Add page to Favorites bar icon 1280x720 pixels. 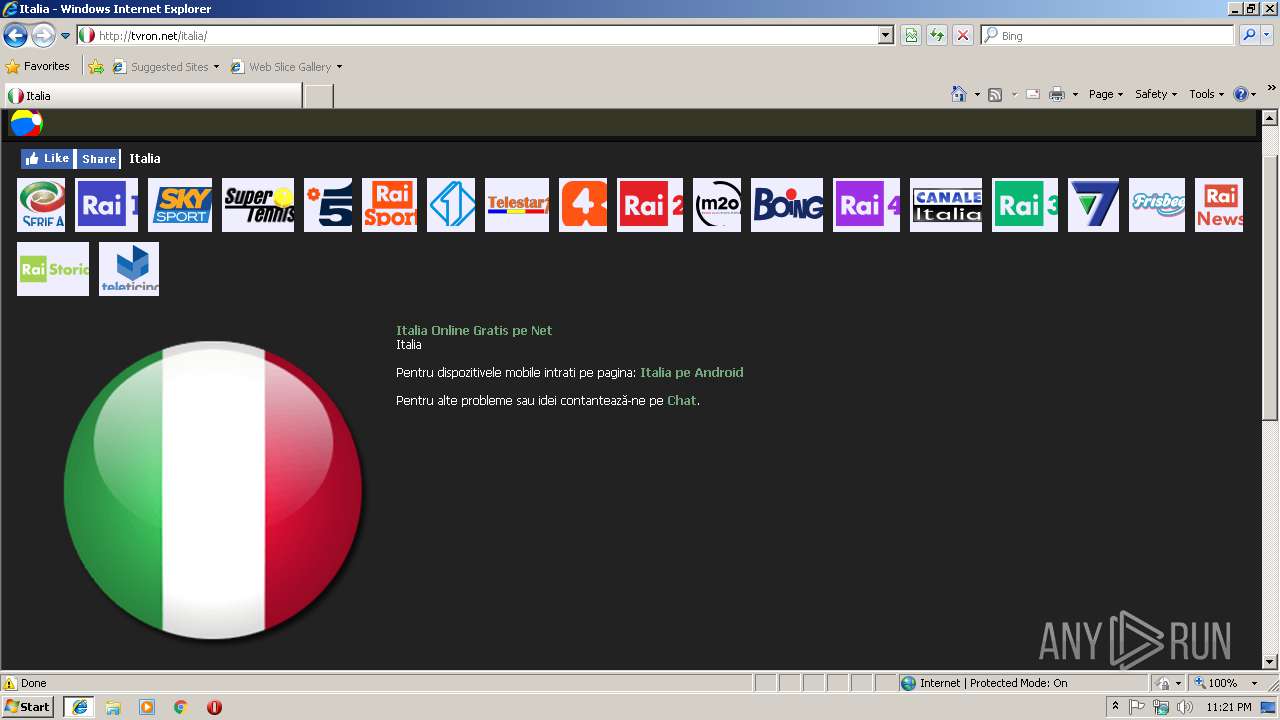click(x=96, y=67)
